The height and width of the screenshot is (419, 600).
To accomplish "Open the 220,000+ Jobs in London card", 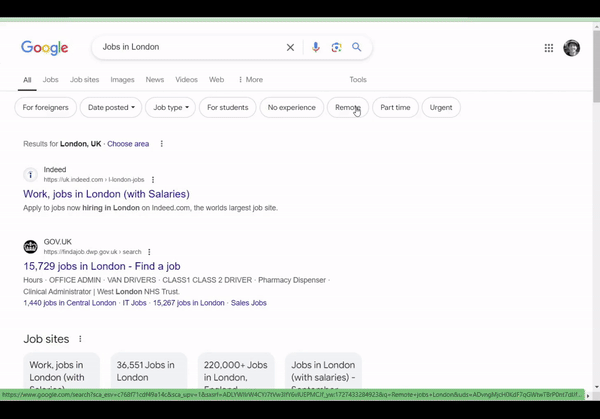I will (236, 371).
